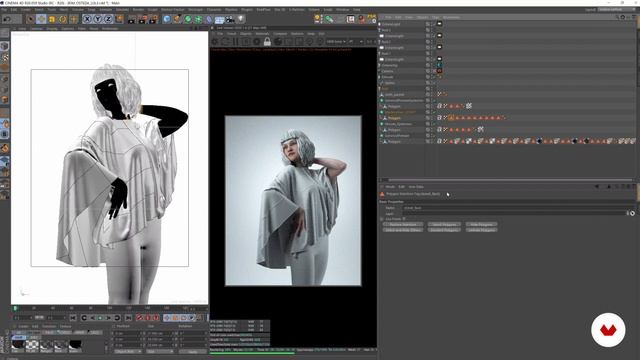Click Deselect Polygons button
This screenshot has height=360, width=640.
tap(444, 230)
